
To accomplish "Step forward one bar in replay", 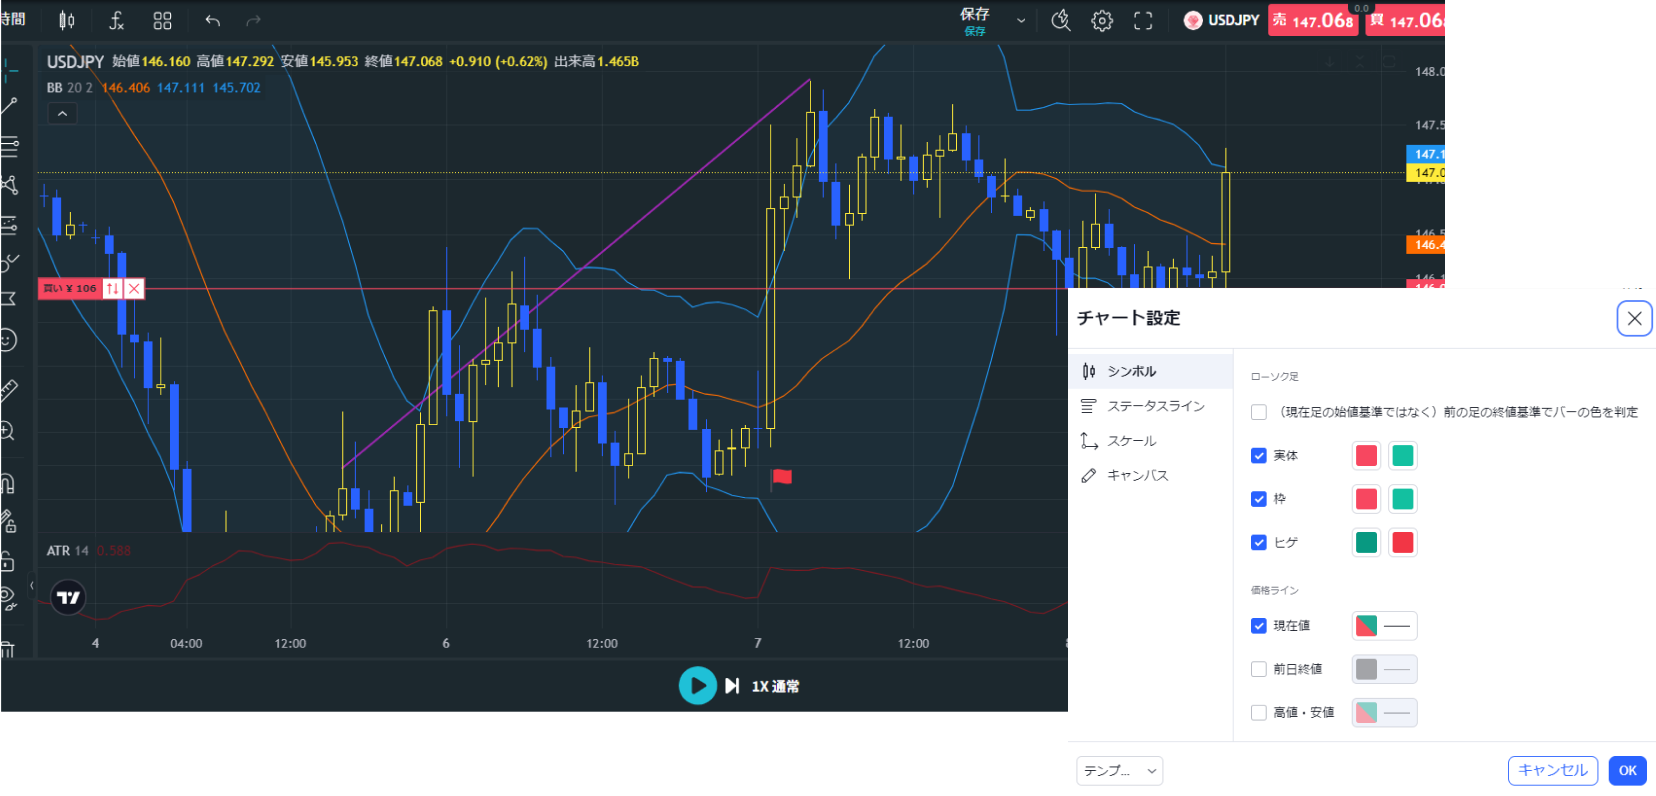I will point(732,686).
